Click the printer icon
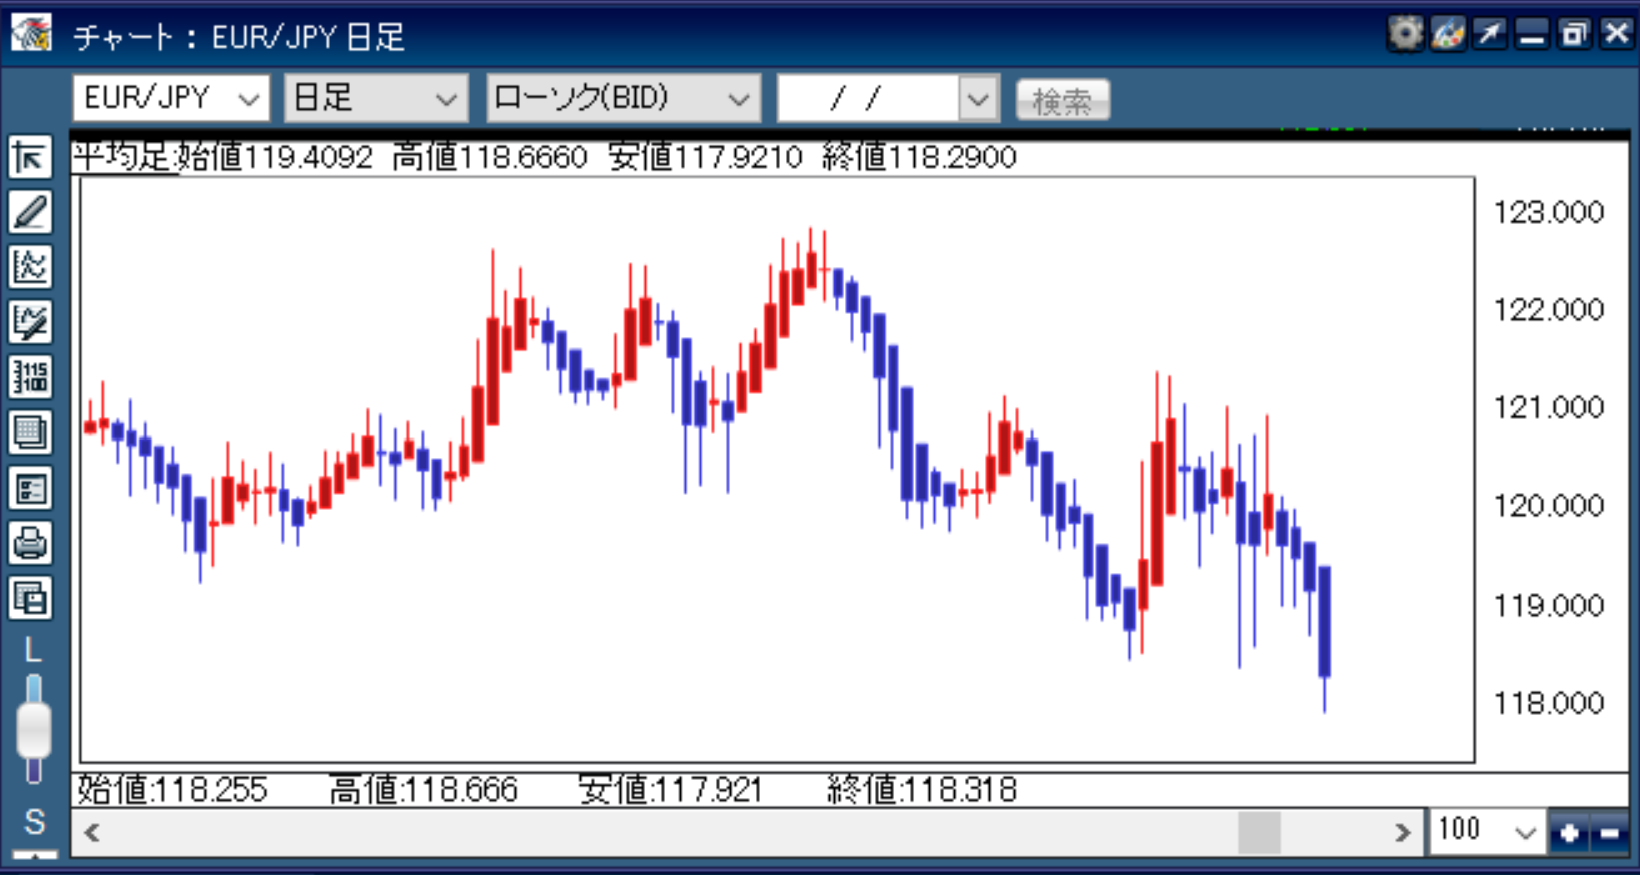The image size is (1640, 875). [30, 544]
